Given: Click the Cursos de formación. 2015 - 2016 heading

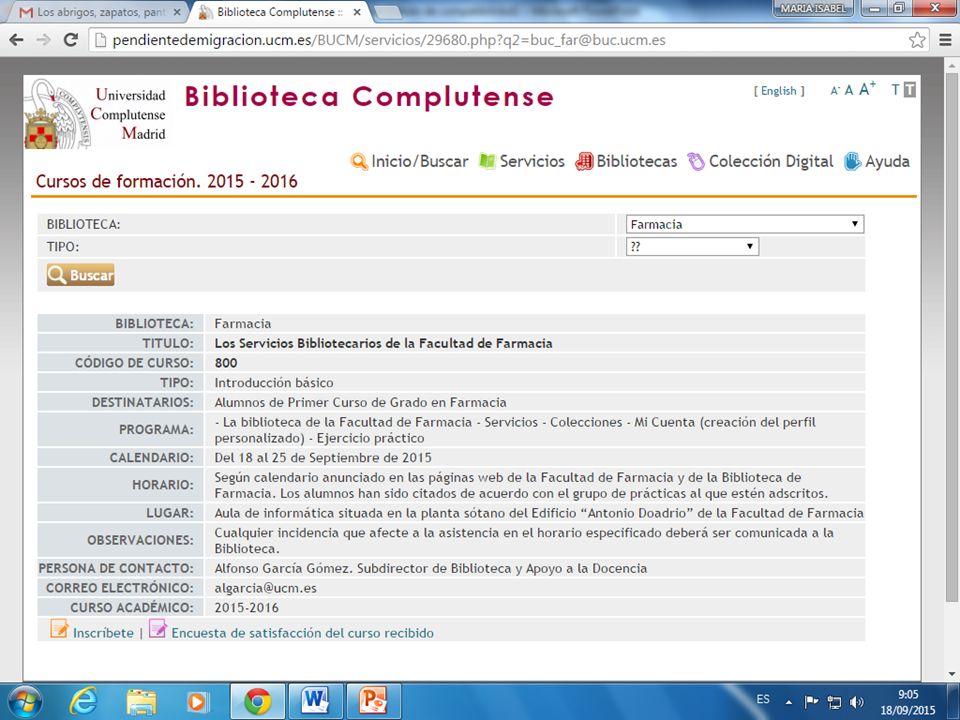Looking at the screenshot, I should (x=167, y=181).
